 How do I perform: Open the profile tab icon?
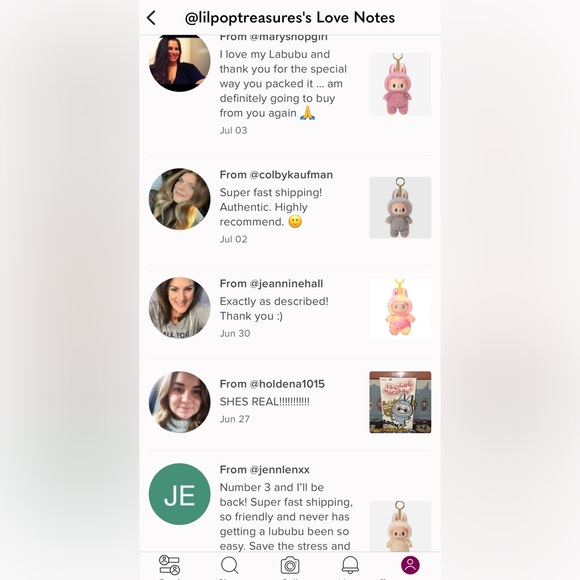410,565
